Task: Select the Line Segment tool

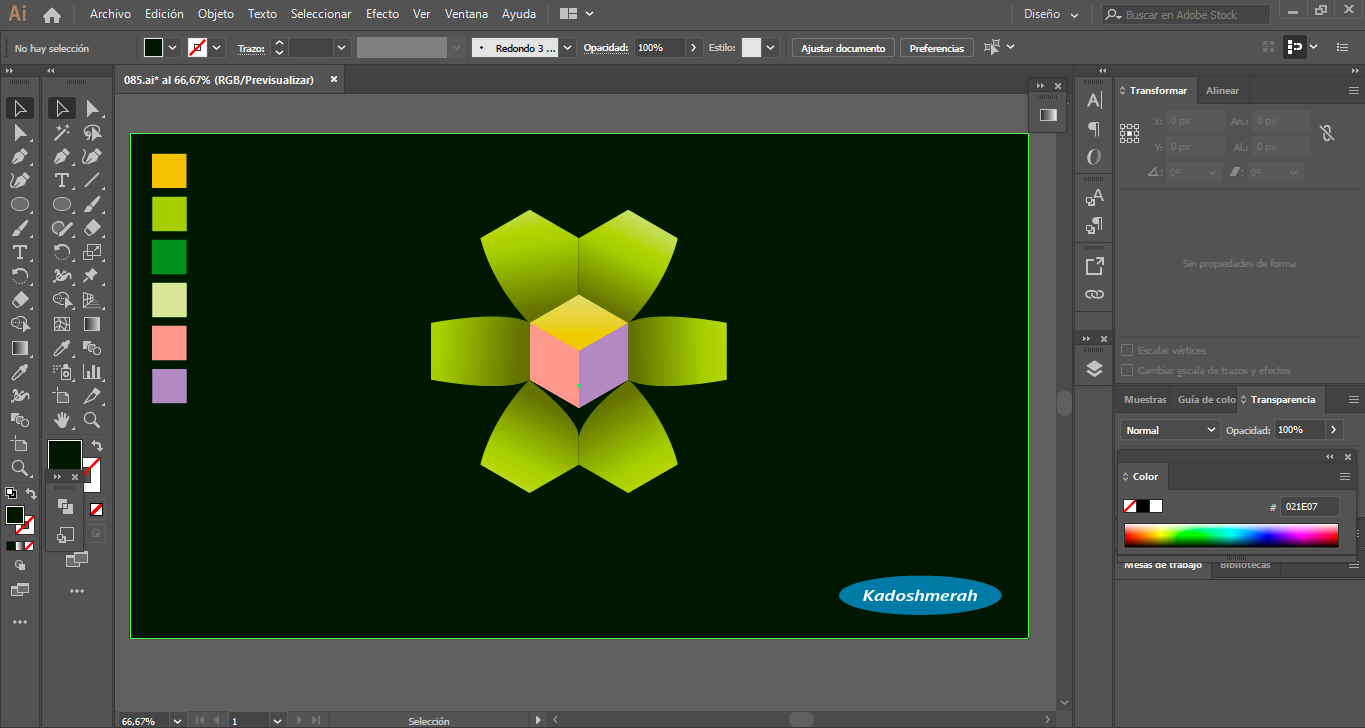Action: point(92,180)
